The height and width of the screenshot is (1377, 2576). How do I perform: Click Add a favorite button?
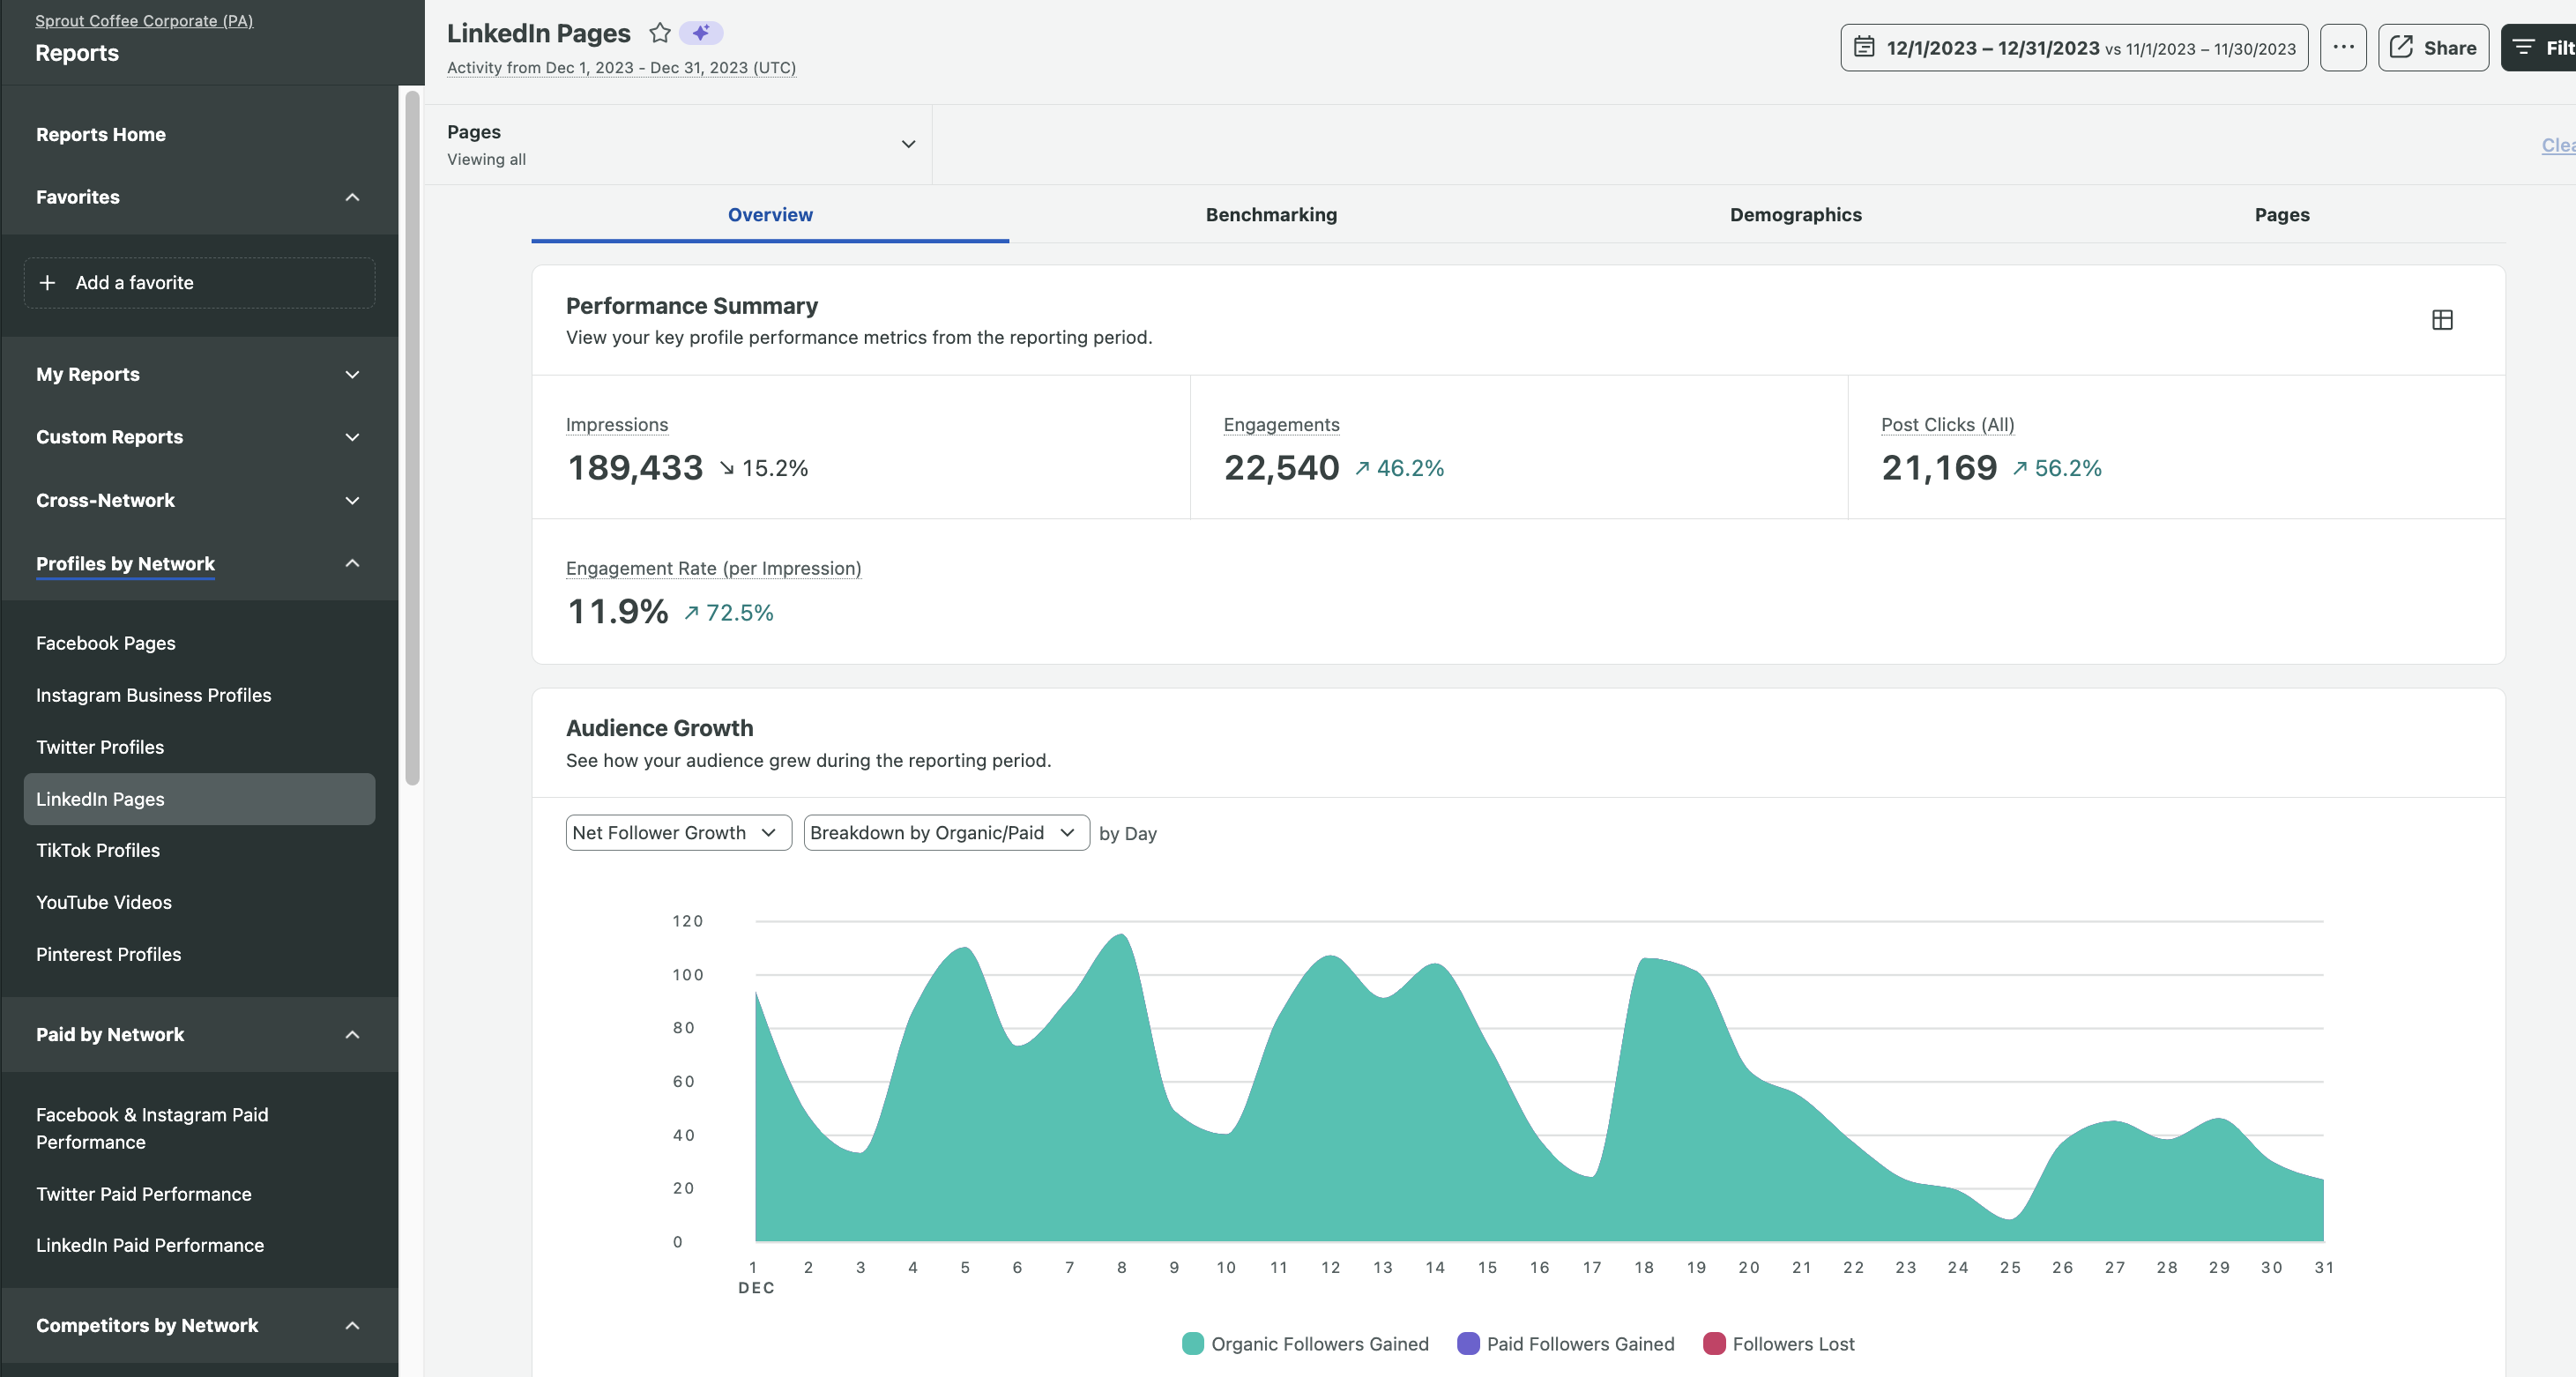coord(199,283)
